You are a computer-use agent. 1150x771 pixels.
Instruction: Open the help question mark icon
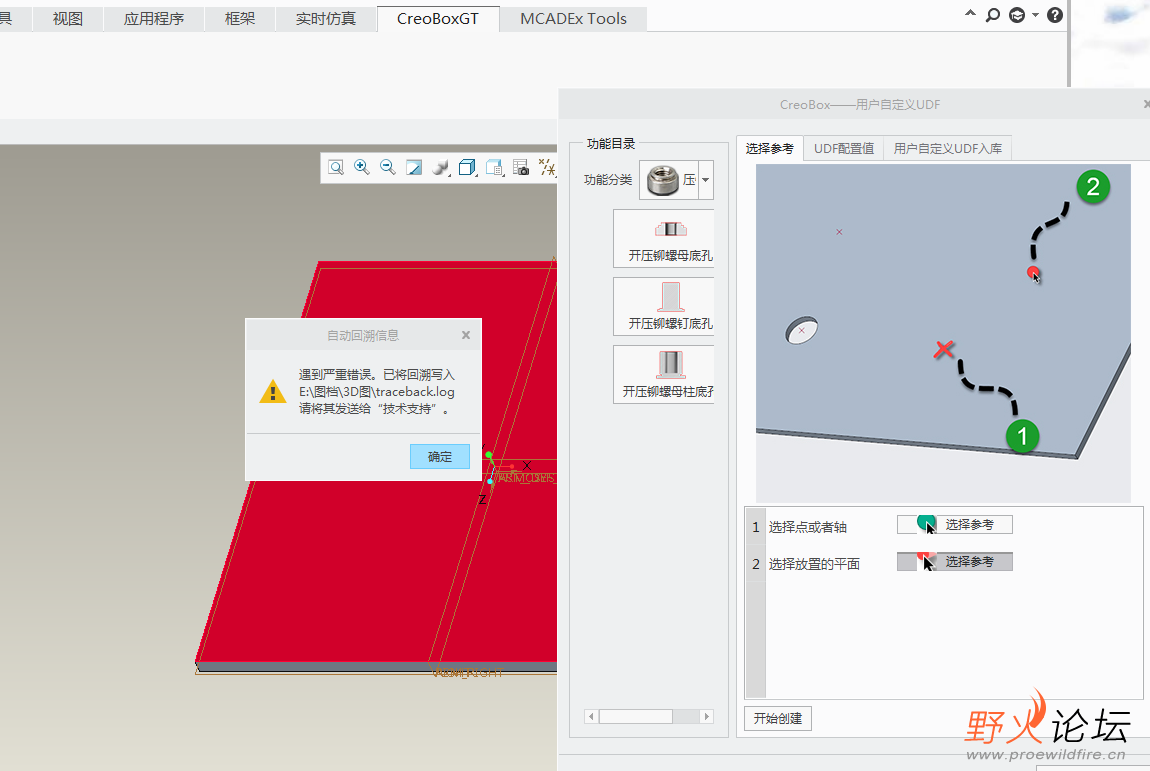coord(1055,15)
